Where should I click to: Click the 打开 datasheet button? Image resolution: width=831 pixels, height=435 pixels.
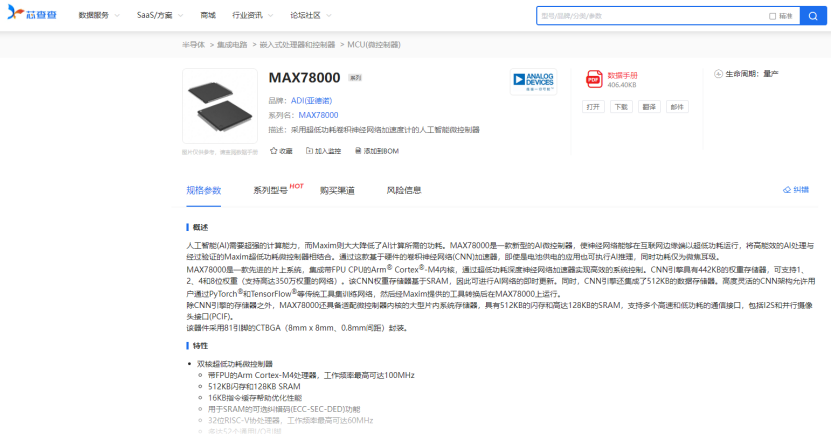(593, 107)
